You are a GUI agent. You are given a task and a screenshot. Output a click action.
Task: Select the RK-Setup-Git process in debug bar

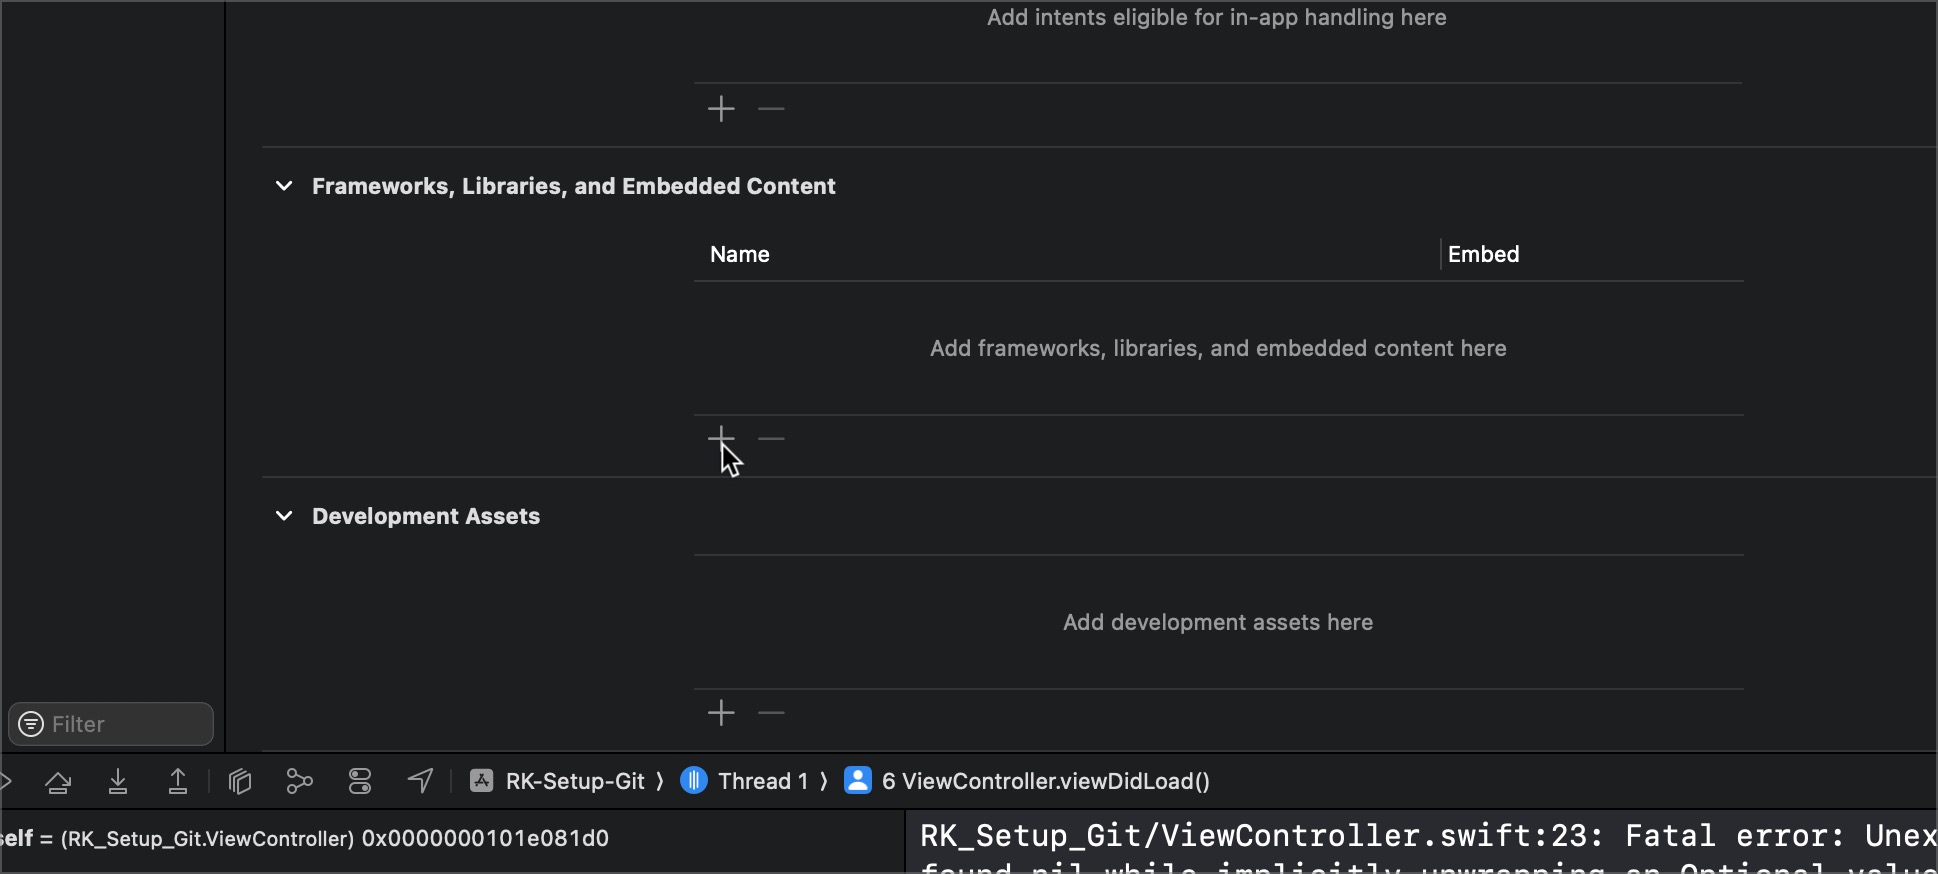click(x=557, y=781)
